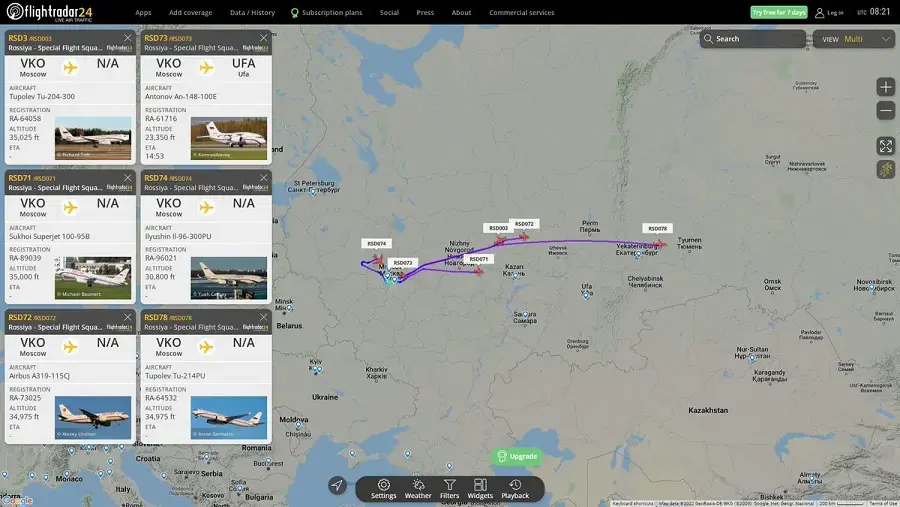900x507 pixels.
Task: Zoom out with the minus button
Action: coord(886,111)
